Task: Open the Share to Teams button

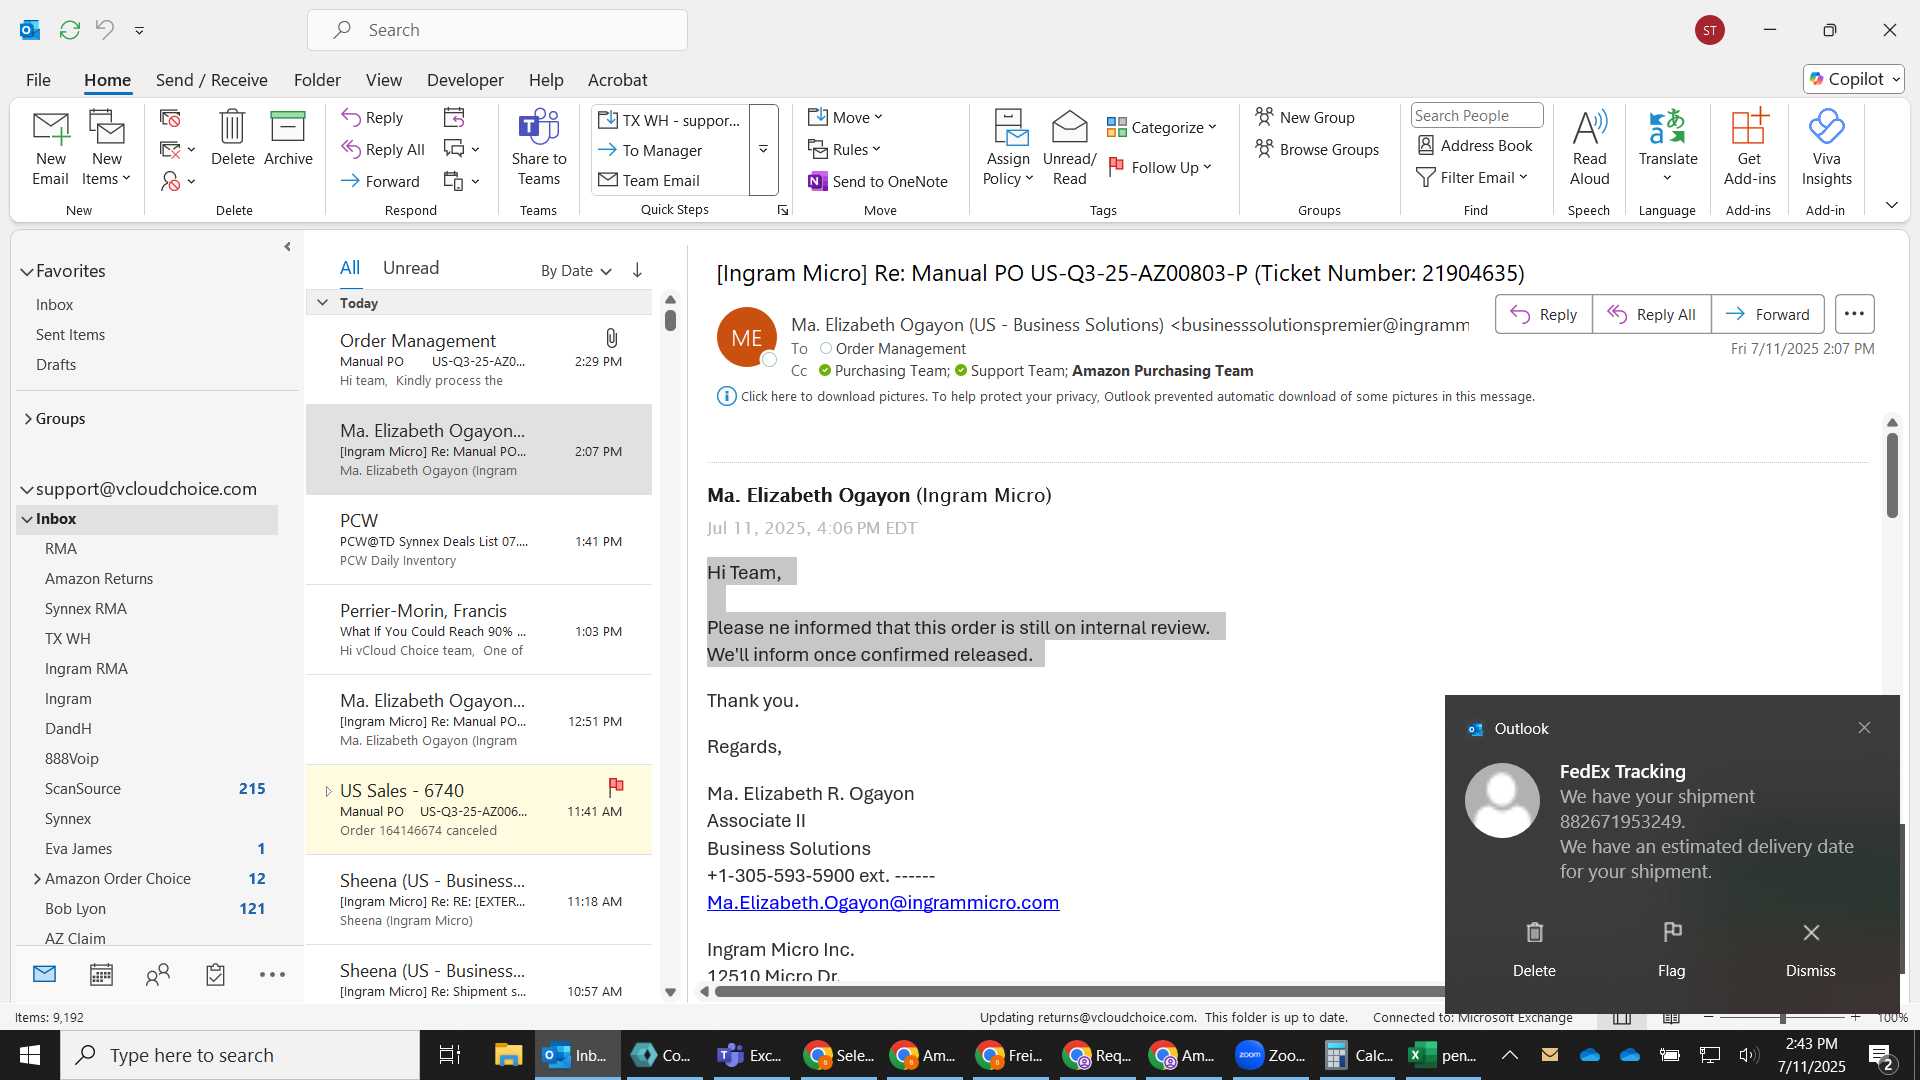Action: 539,148
